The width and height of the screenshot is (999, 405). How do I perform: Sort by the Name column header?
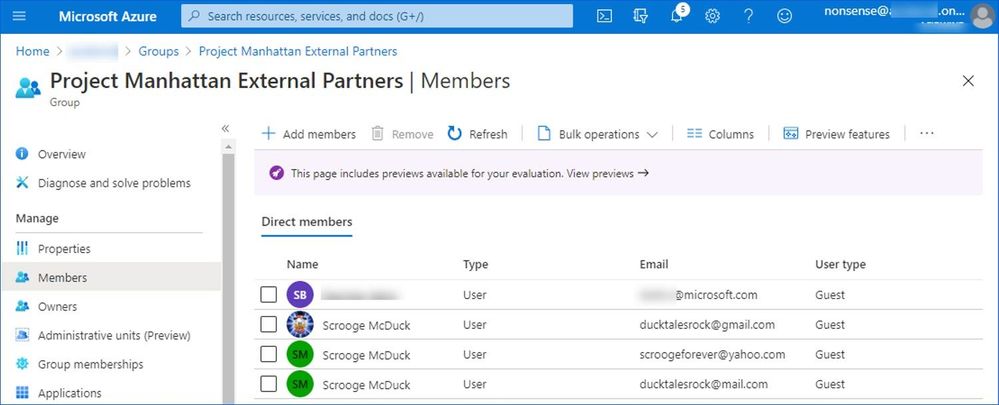pos(302,264)
